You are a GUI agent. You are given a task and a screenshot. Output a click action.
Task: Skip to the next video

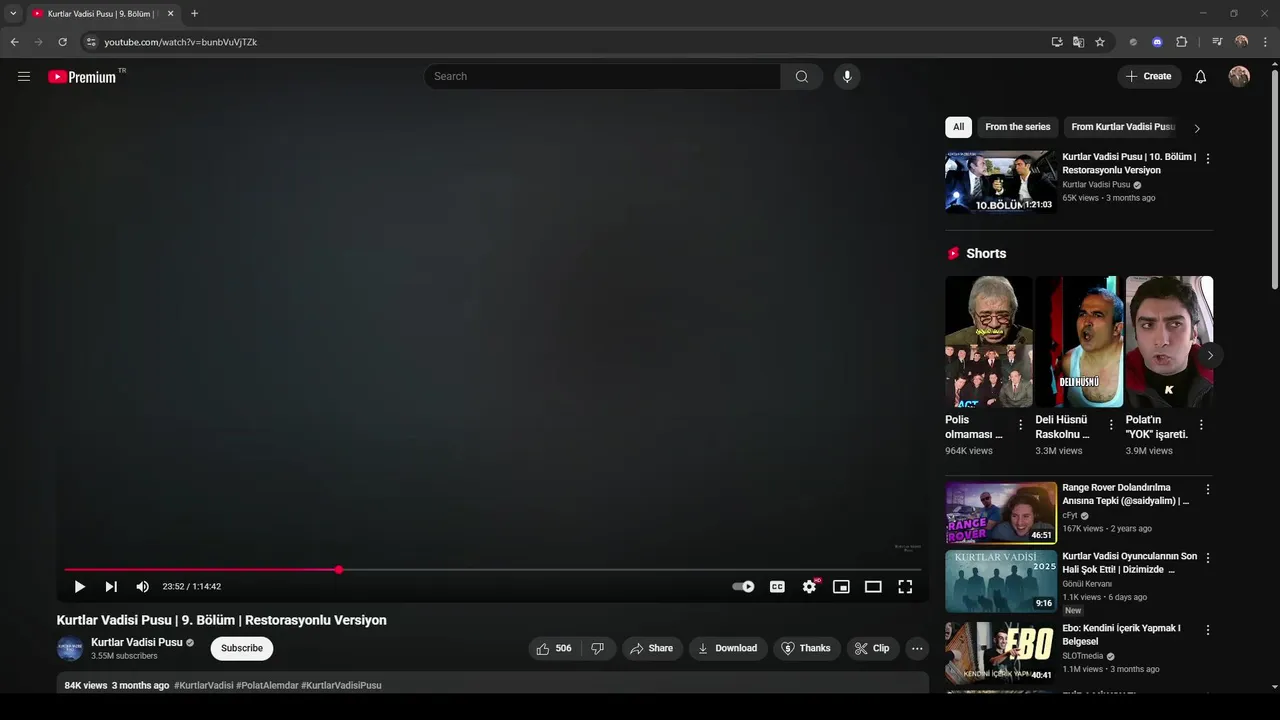point(111,587)
